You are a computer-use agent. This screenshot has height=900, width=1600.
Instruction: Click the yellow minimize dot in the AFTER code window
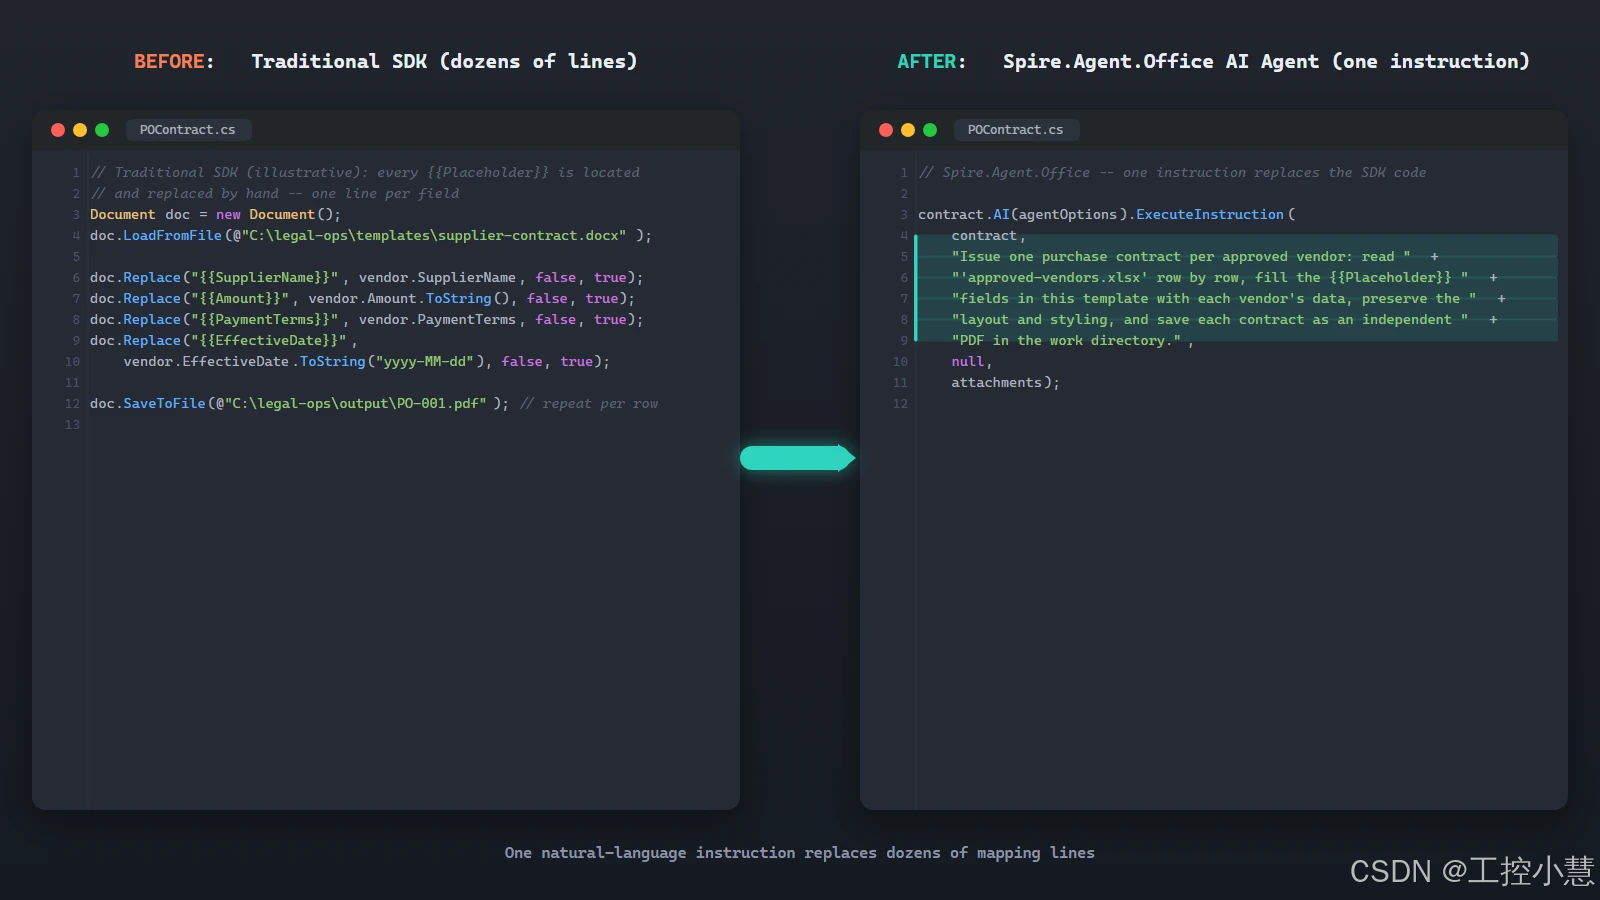coord(908,130)
